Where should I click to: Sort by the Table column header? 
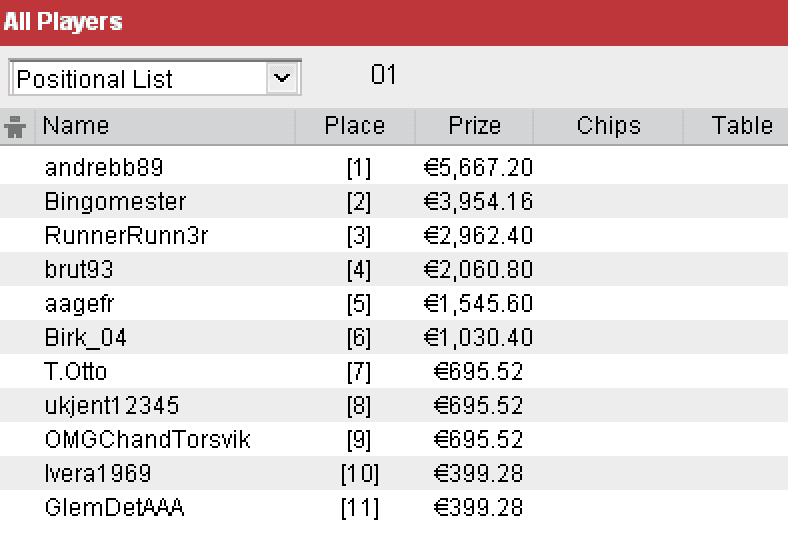(736, 126)
